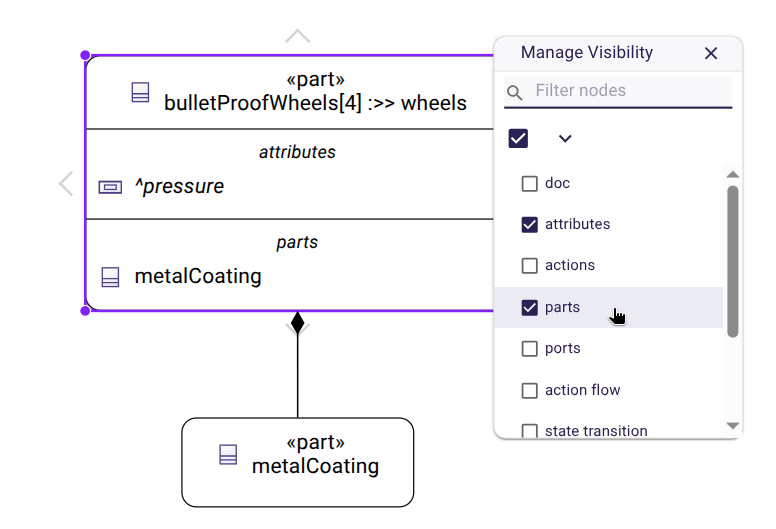Click the Filter nodes search field
Image resolution: width=776 pixels, height=529 pixels.
(630, 91)
